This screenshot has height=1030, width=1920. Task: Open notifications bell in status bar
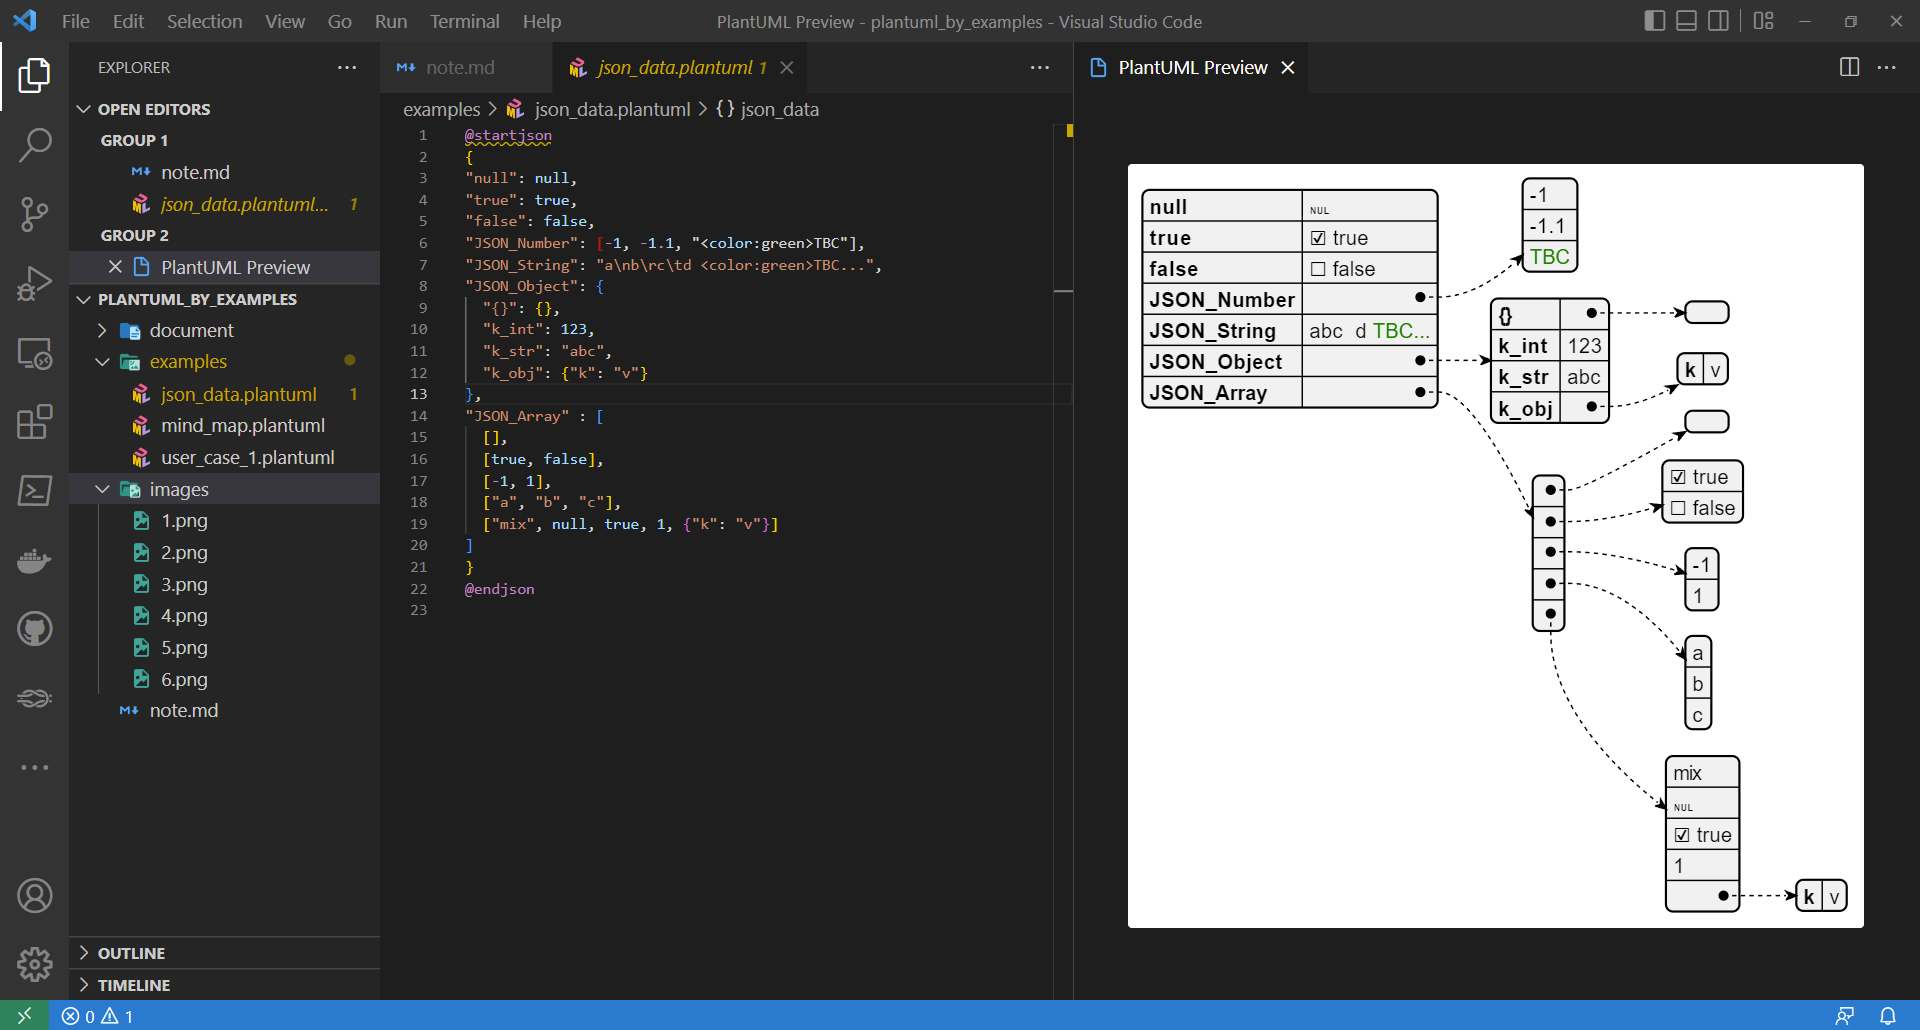coord(1887,1016)
